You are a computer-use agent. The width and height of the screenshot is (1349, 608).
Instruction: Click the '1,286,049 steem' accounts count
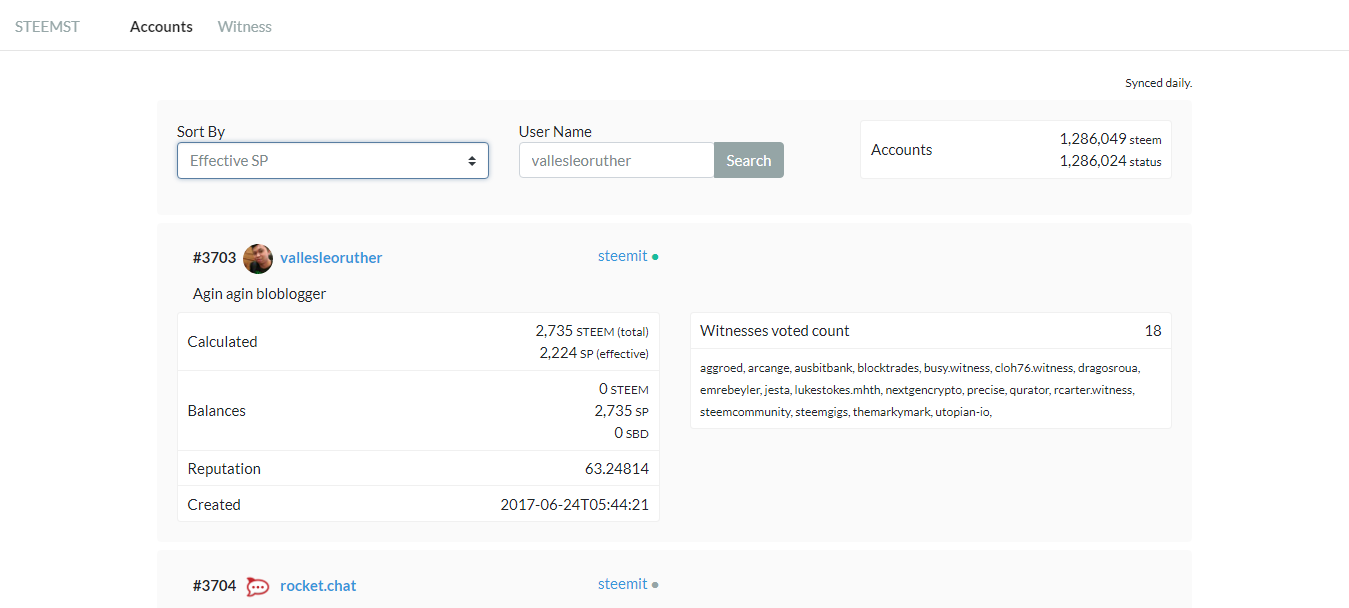coord(1110,139)
